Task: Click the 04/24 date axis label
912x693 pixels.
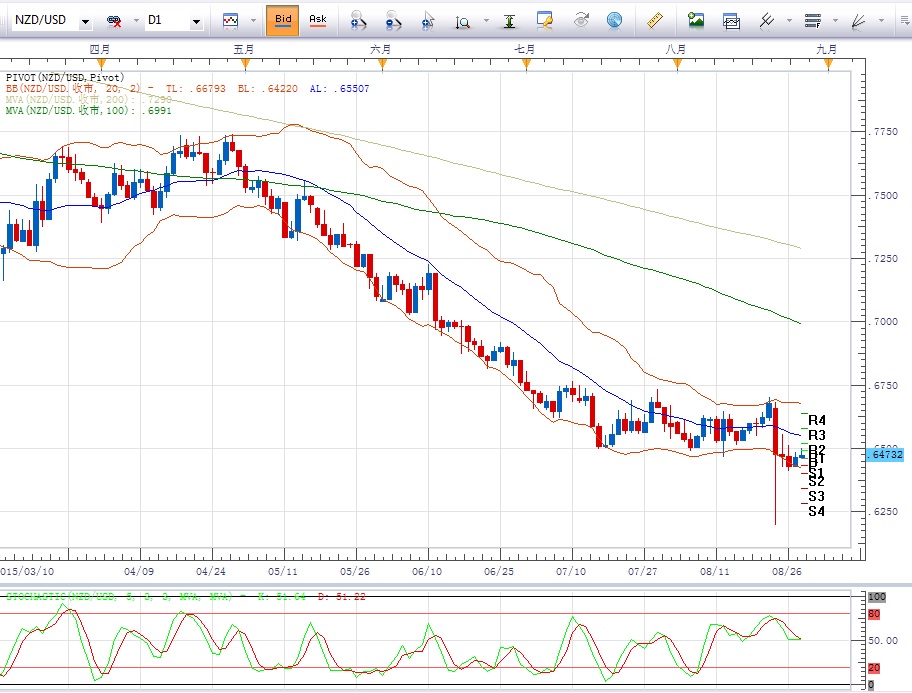Action: click(211, 571)
